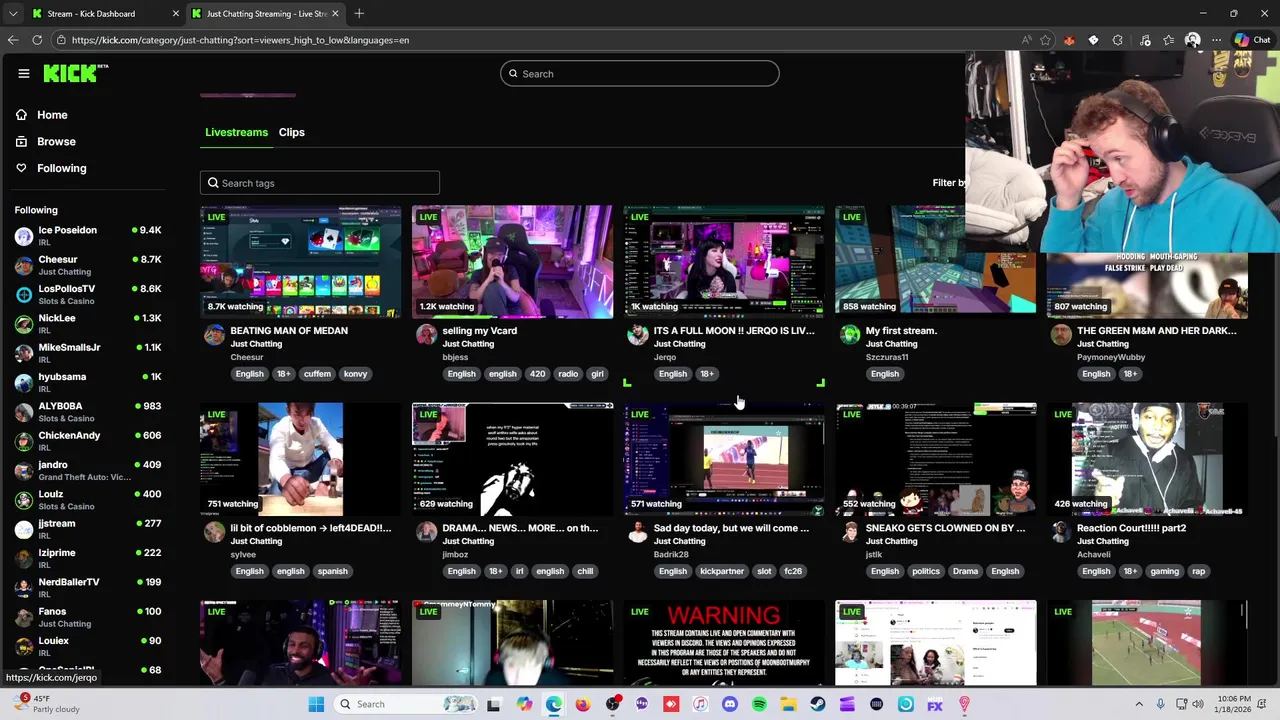
Task: Open the tab actions dropdown arrow
Action: coord(12,13)
